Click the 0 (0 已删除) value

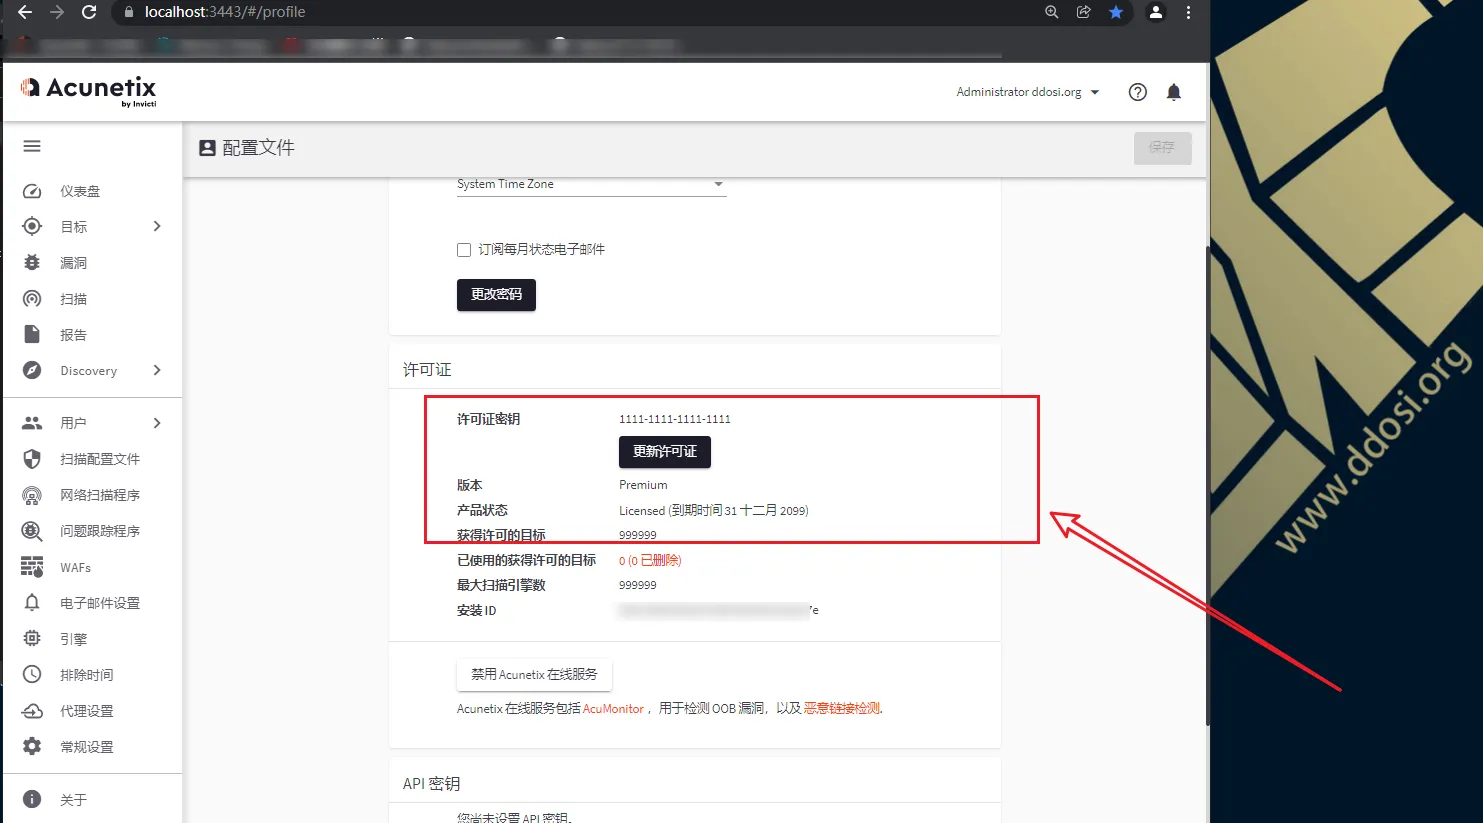click(650, 561)
